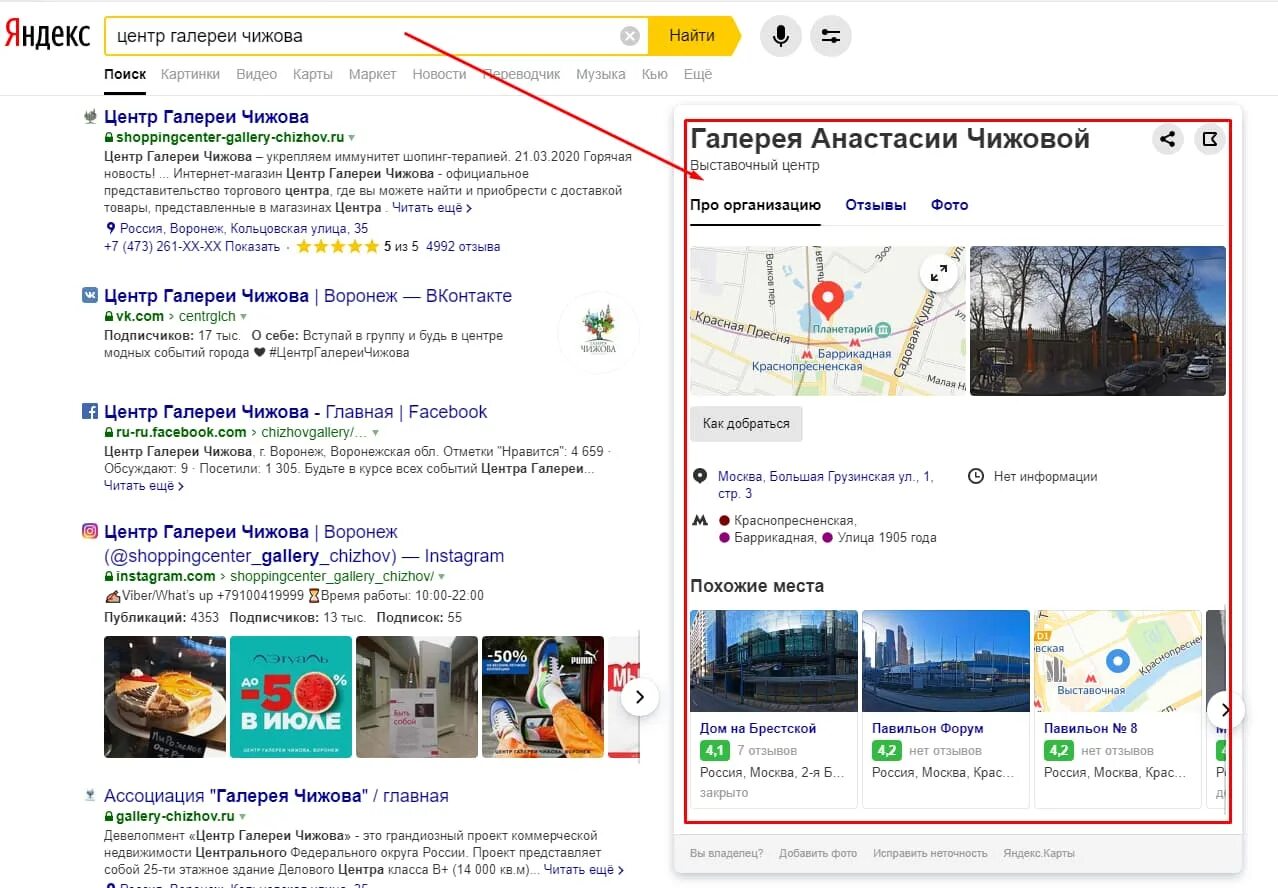Click the red location pin on the map

826,299
